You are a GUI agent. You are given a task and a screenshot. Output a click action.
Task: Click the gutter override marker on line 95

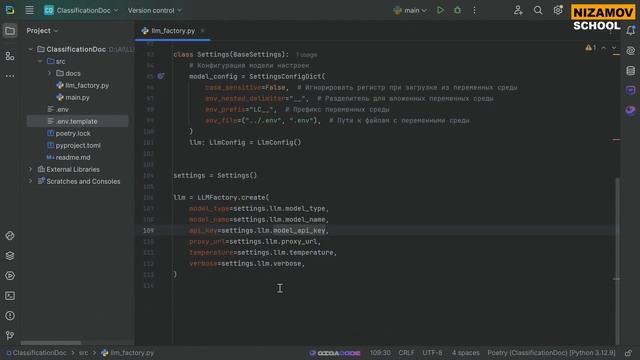(161, 76)
